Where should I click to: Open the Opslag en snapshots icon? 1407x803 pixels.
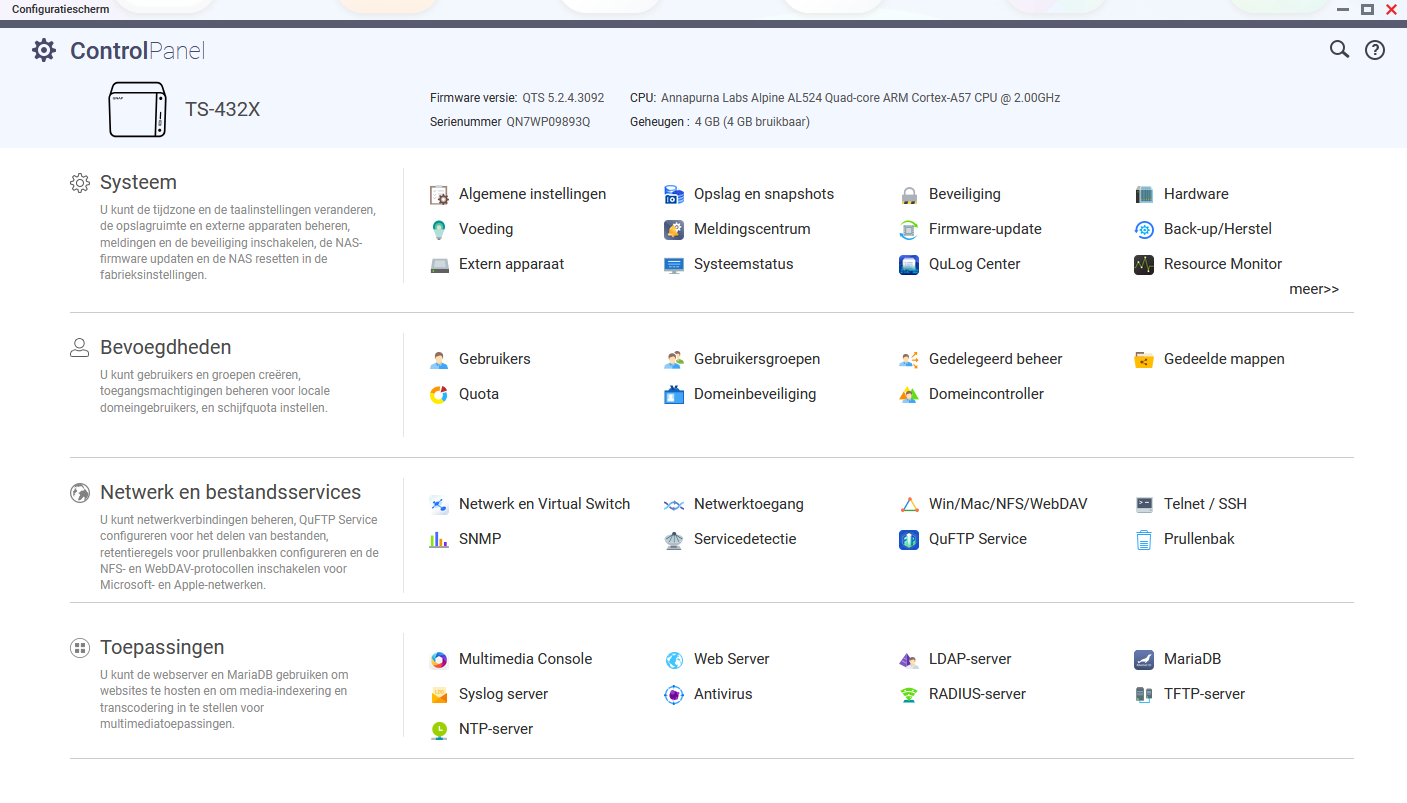point(674,194)
